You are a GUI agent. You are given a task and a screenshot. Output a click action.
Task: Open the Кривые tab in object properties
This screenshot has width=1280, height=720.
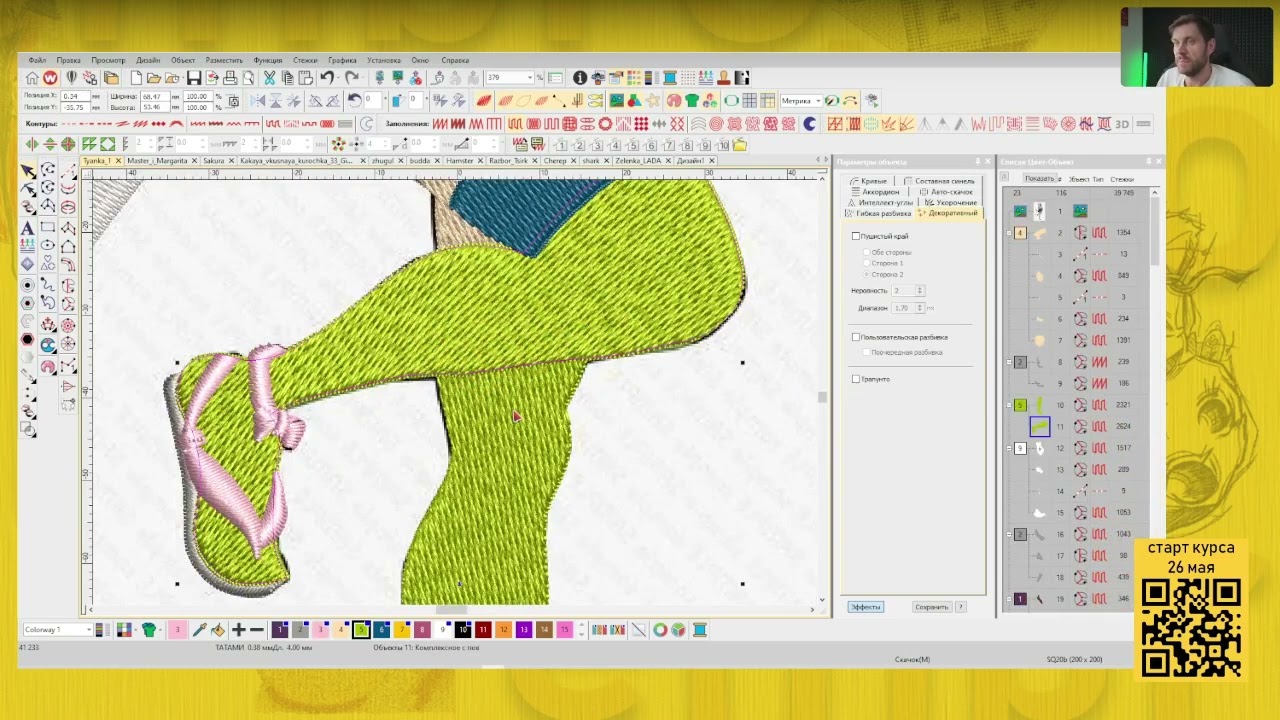(x=868, y=181)
